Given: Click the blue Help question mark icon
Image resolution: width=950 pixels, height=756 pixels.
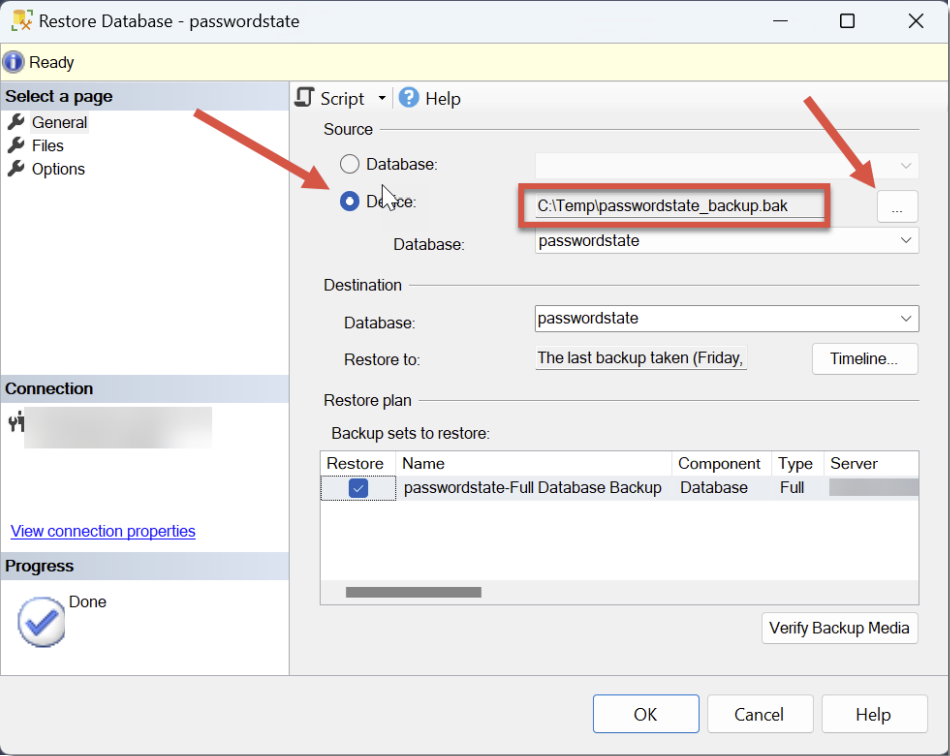Looking at the screenshot, I should 409,97.
